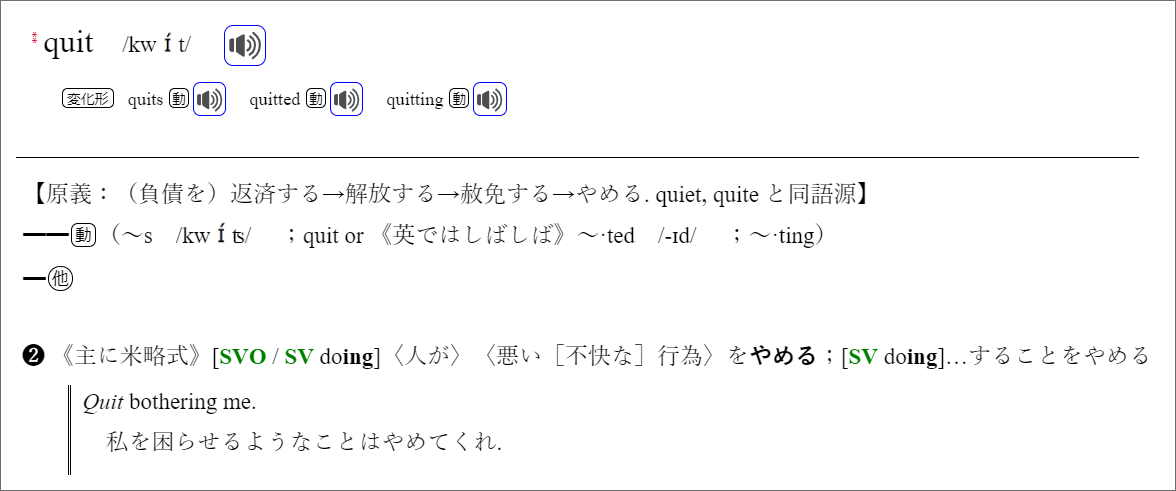Click the 【原義】 etymology note line

pos(448,195)
